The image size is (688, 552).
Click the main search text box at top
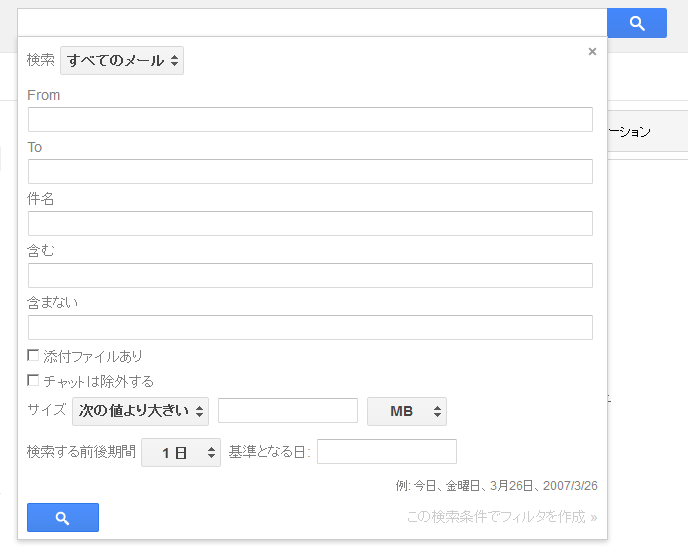pyautogui.click(x=312, y=23)
